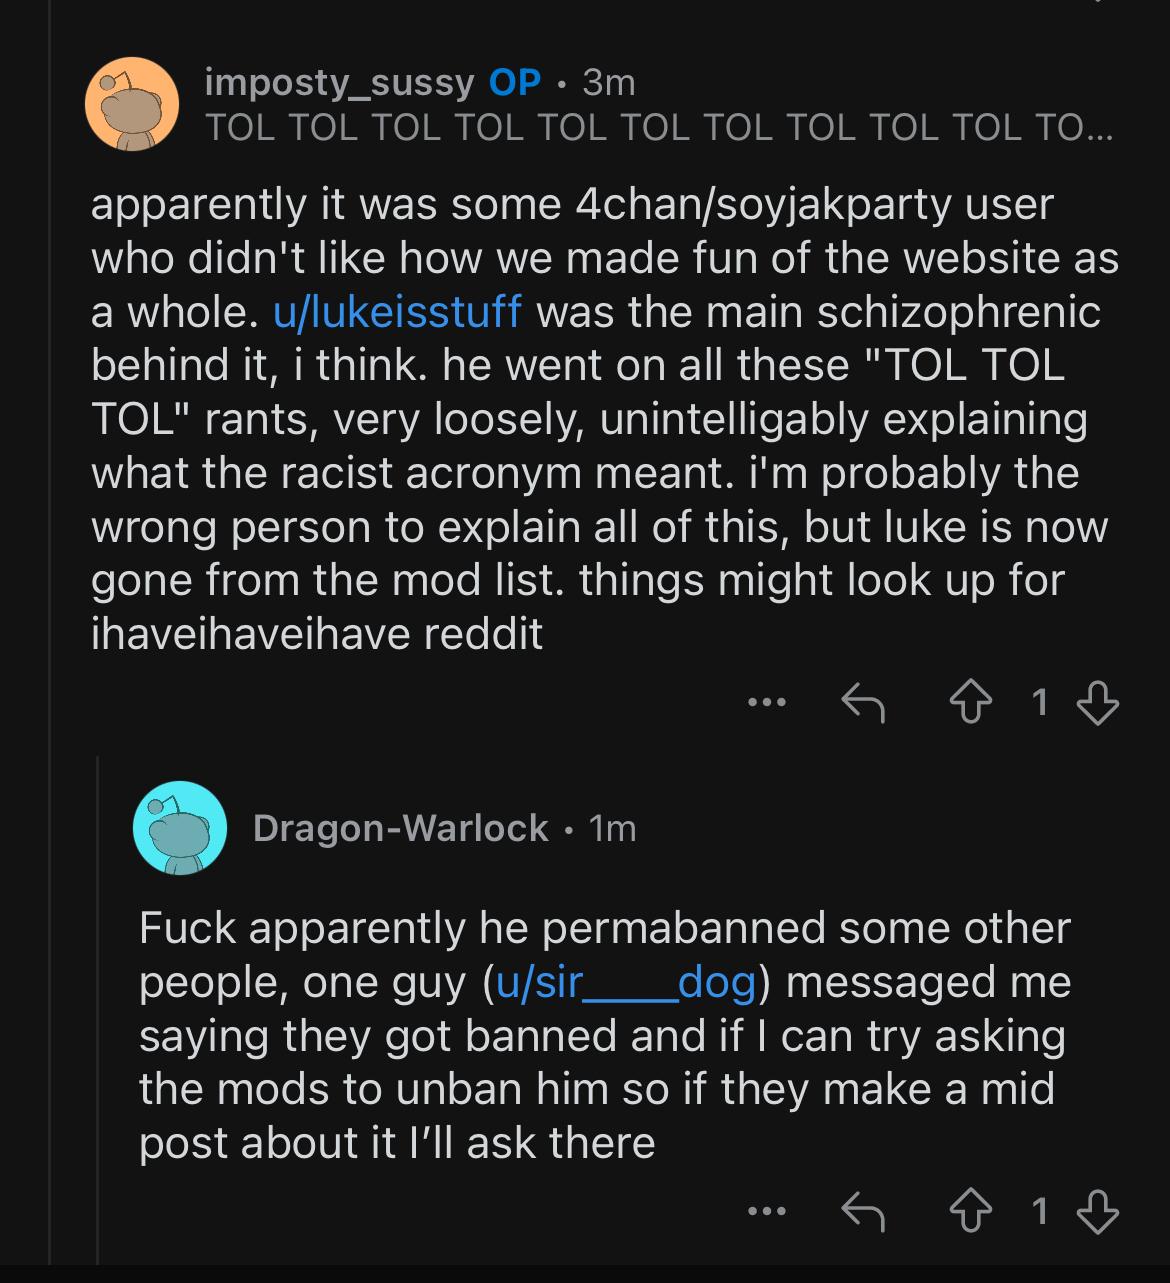Tap the blue OP badge

[x=515, y=82]
